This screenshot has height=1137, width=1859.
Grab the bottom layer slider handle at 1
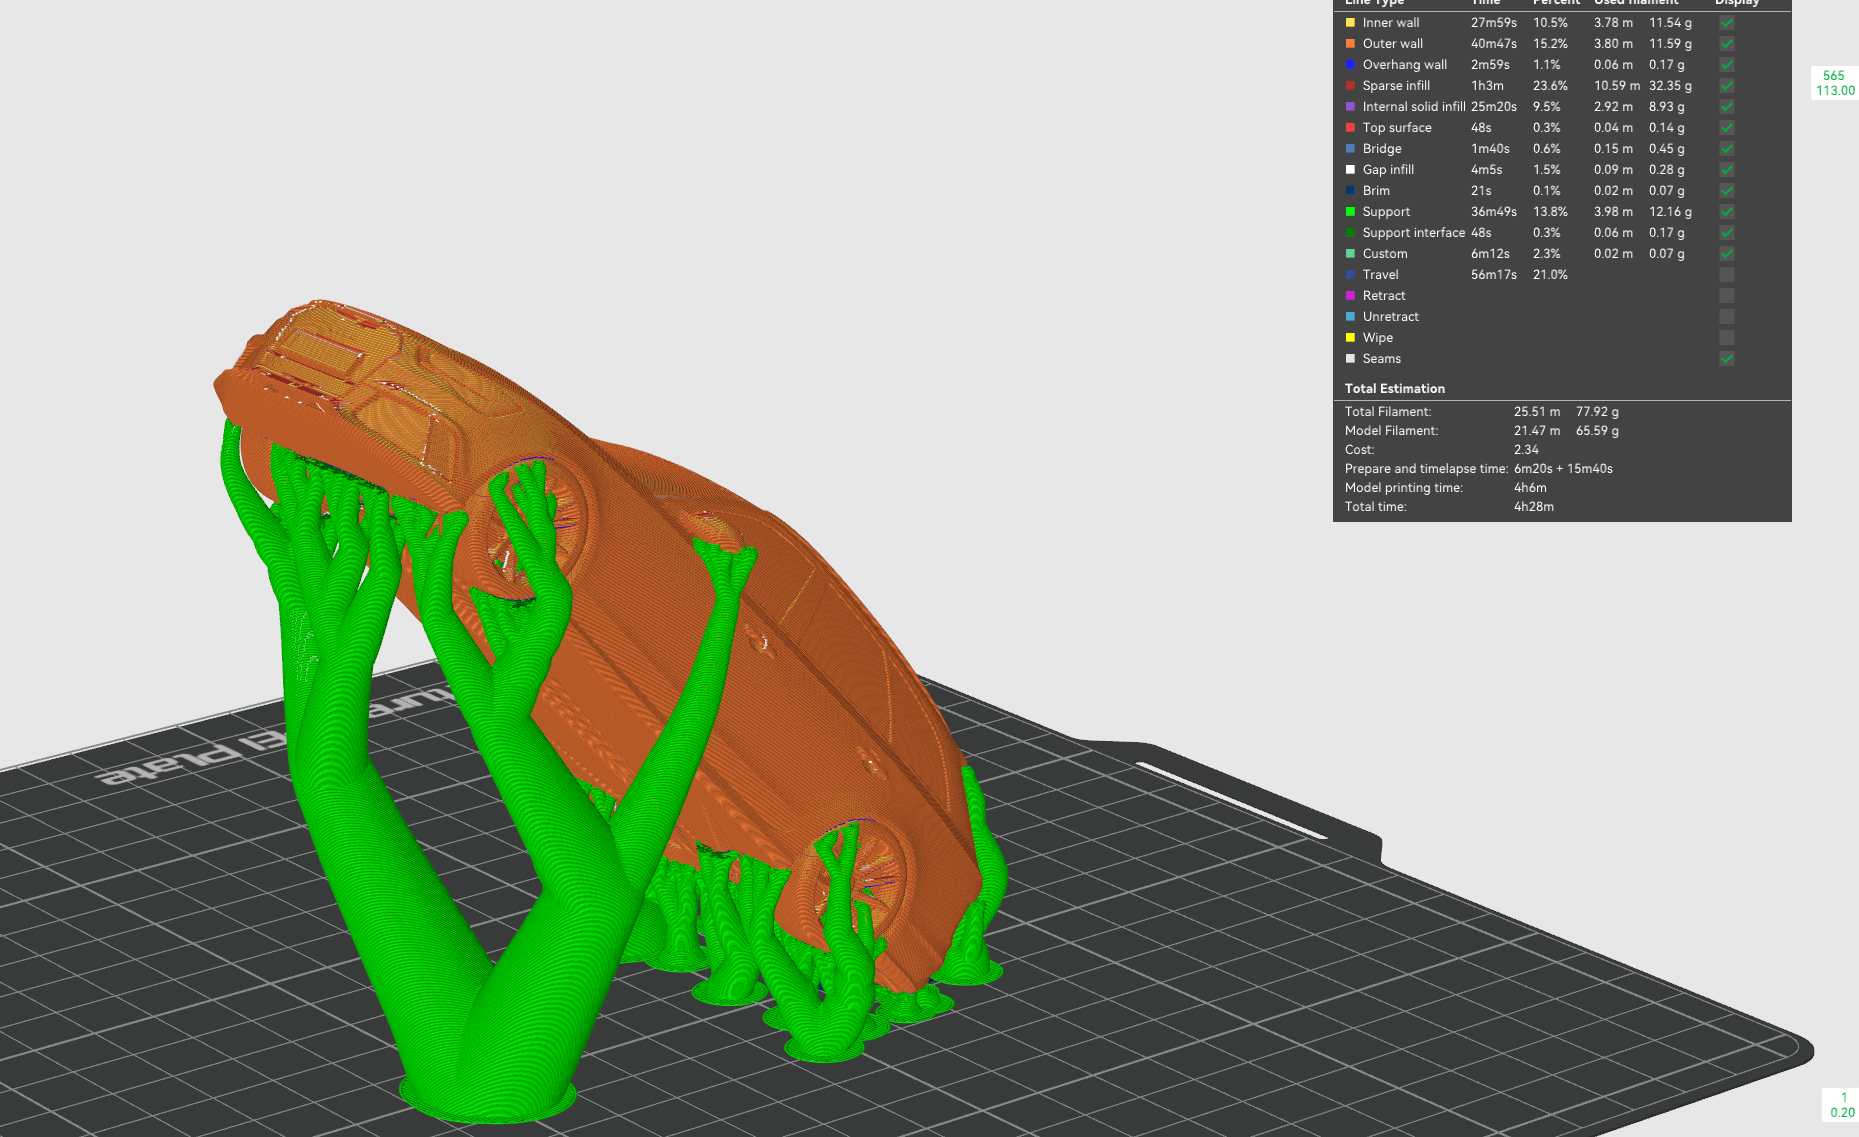click(1841, 1105)
